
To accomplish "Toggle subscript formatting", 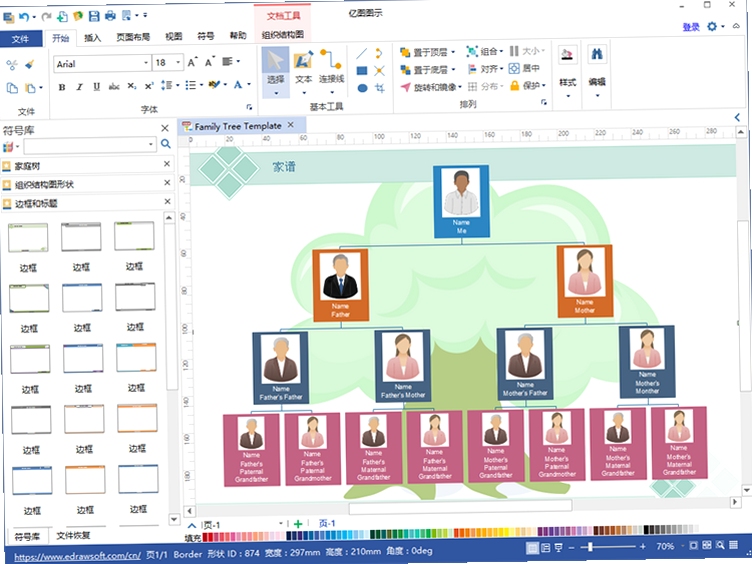I will coord(132,86).
